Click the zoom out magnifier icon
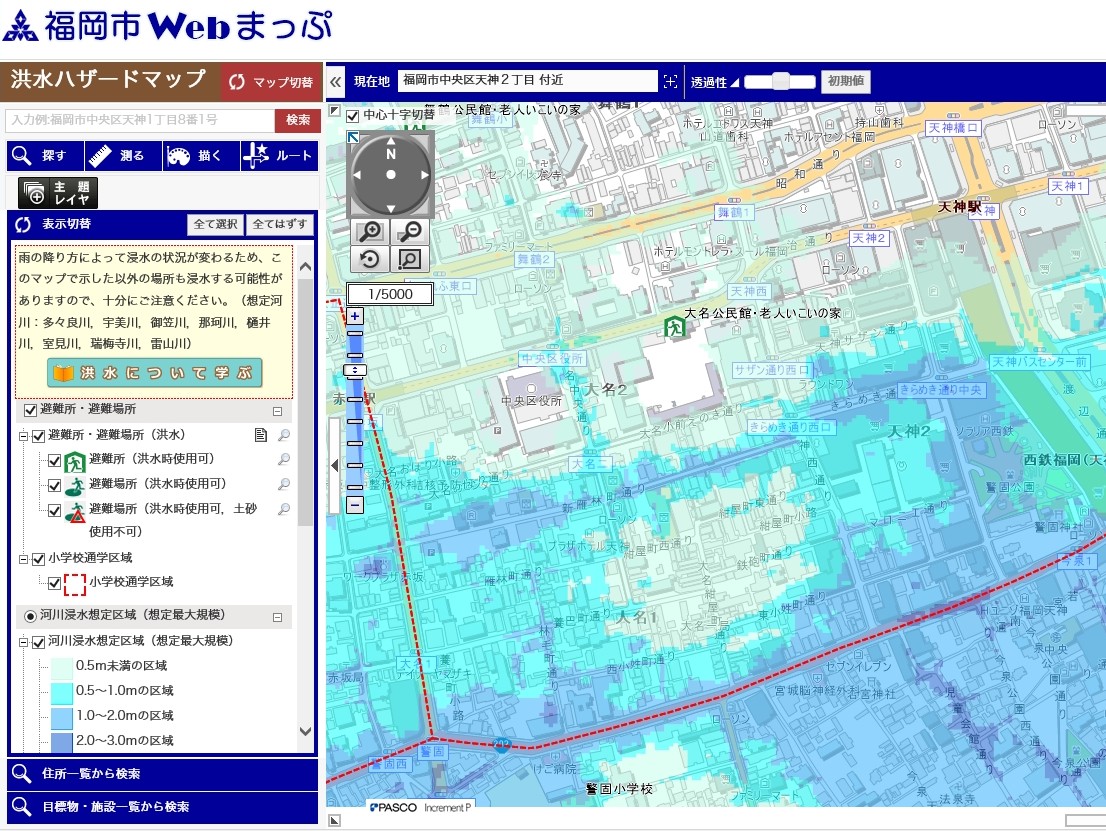This screenshot has height=831, width=1106. 410,231
